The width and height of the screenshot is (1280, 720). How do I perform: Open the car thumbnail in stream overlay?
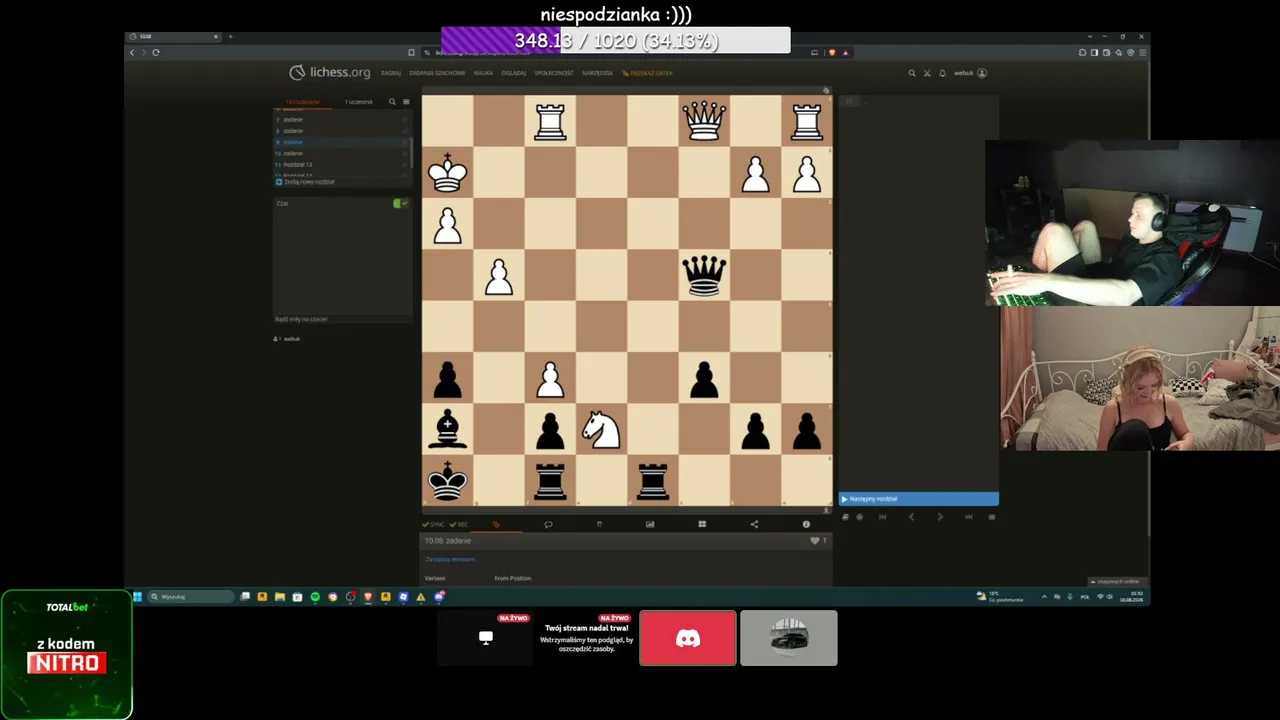point(789,638)
